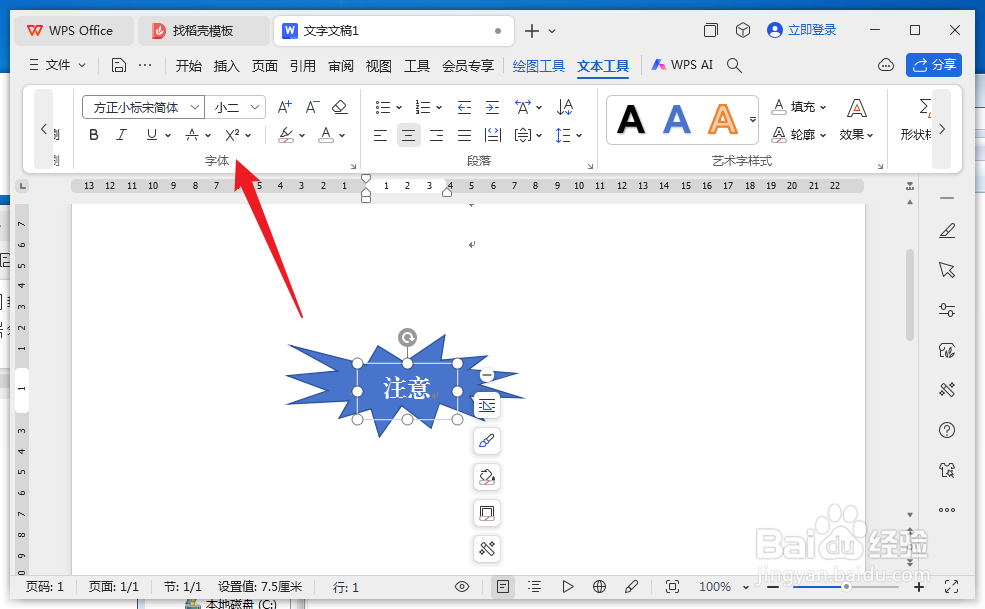Select center alignment

click(x=408, y=135)
